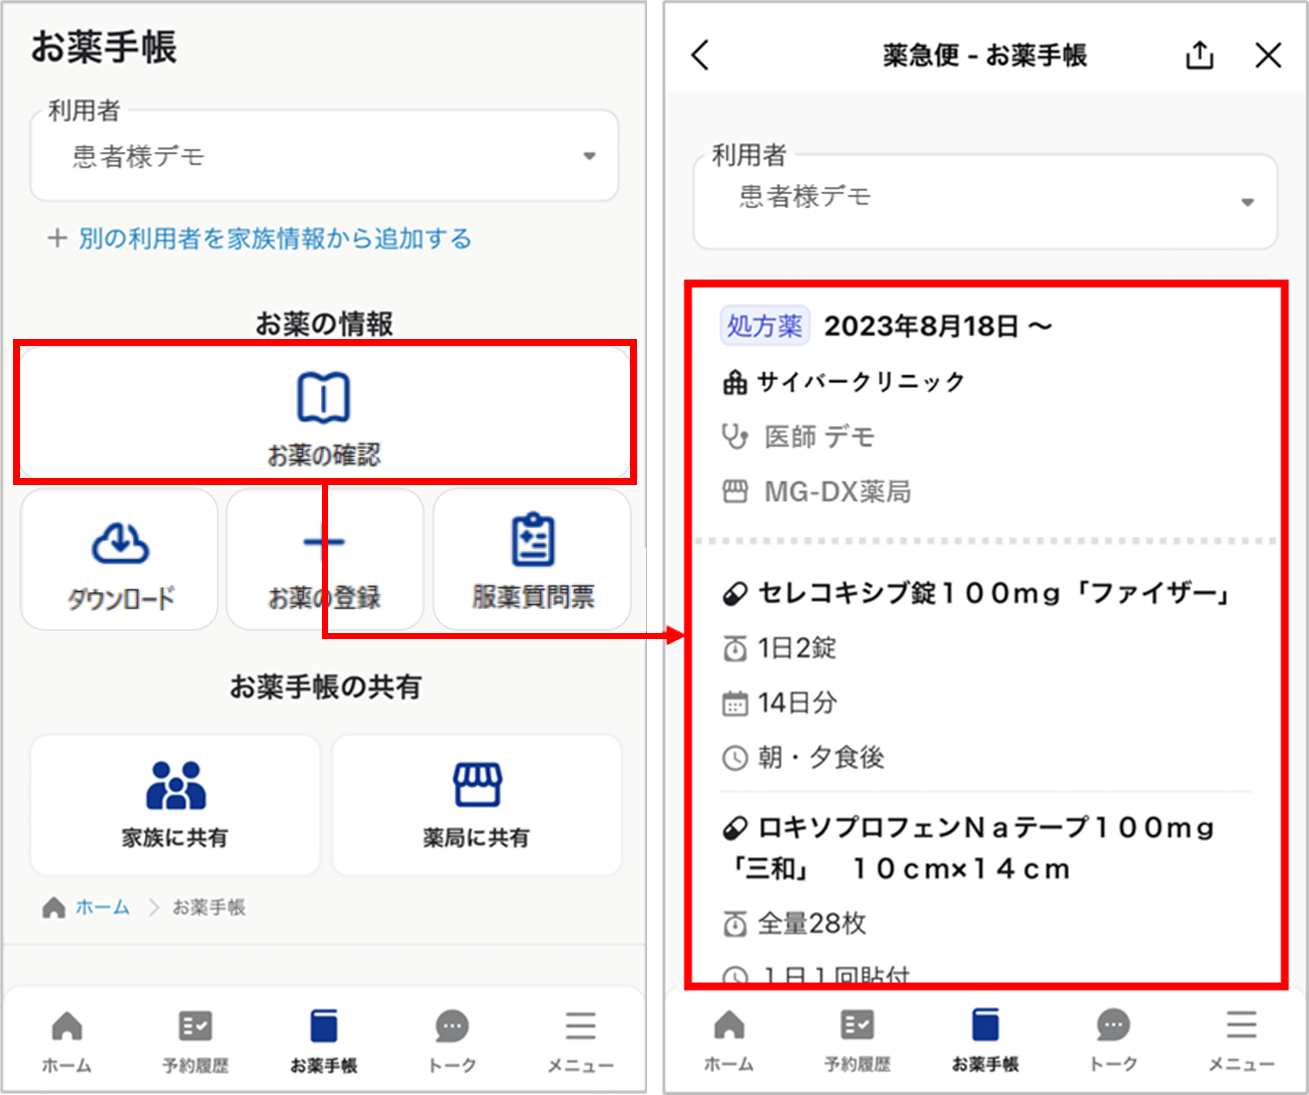Select セレコキシブ錠 medication entry
1309x1095 pixels.
pos(992,594)
